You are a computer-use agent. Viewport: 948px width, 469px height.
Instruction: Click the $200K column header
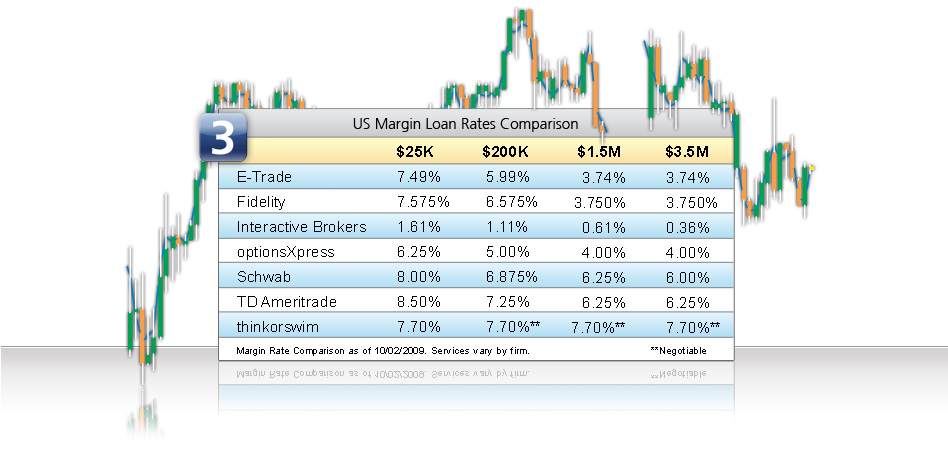pos(505,152)
